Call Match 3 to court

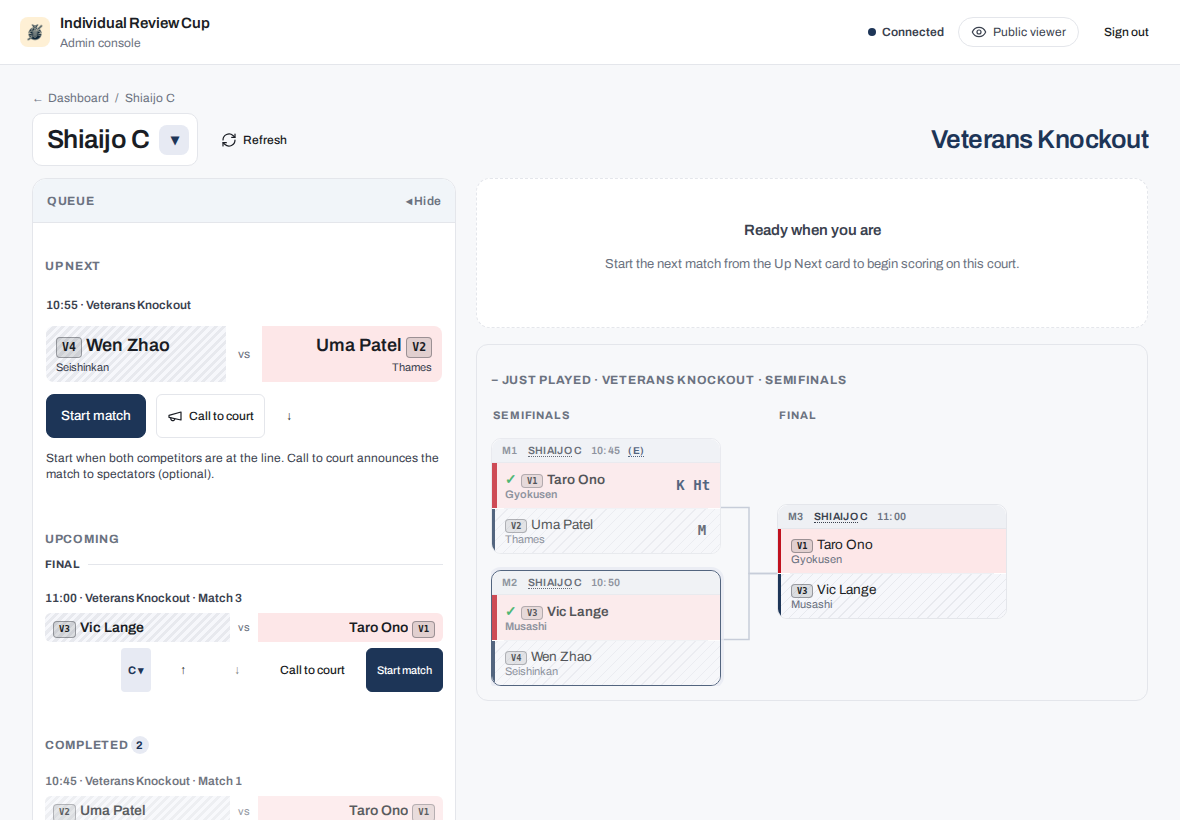click(x=312, y=670)
